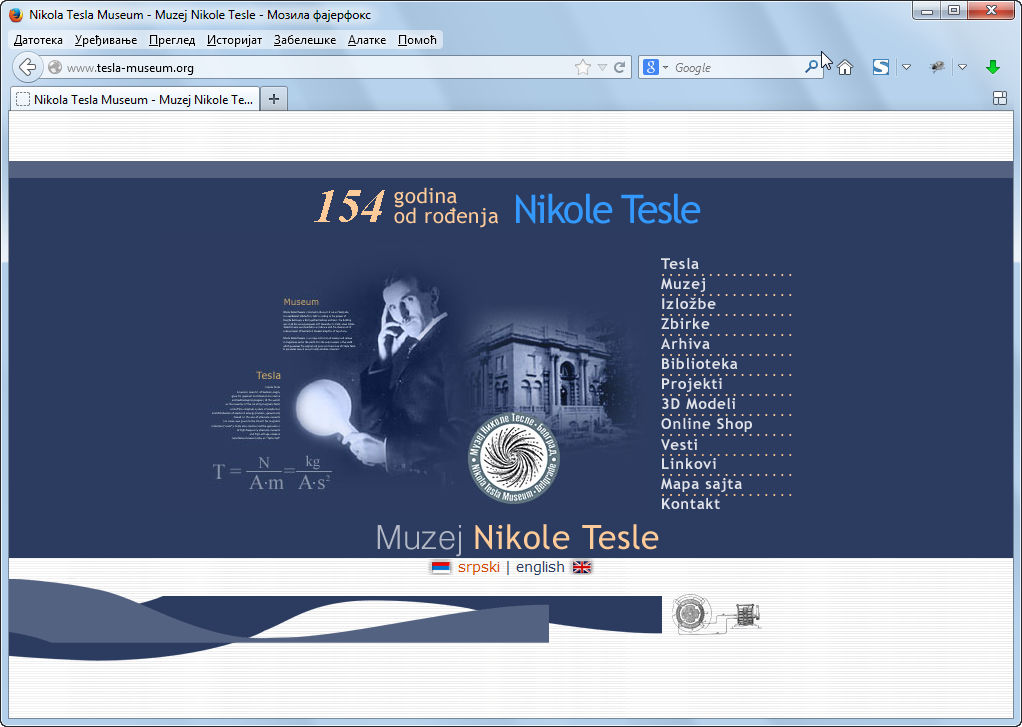This screenshot has height=727, width=1022.
Task: Expand the dropdown beside the bug icon
Action: coord(962,67)
